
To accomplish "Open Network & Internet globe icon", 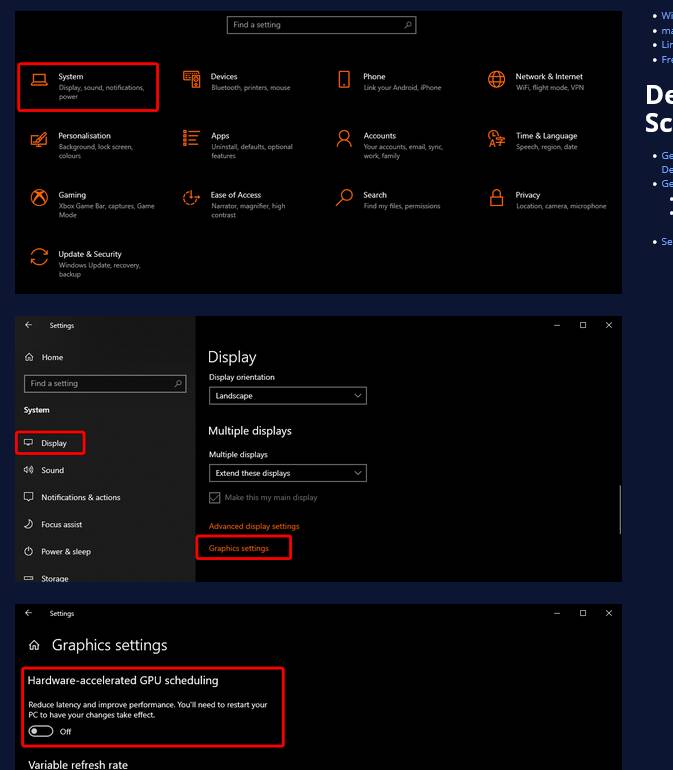I will [x=496, y=80].
